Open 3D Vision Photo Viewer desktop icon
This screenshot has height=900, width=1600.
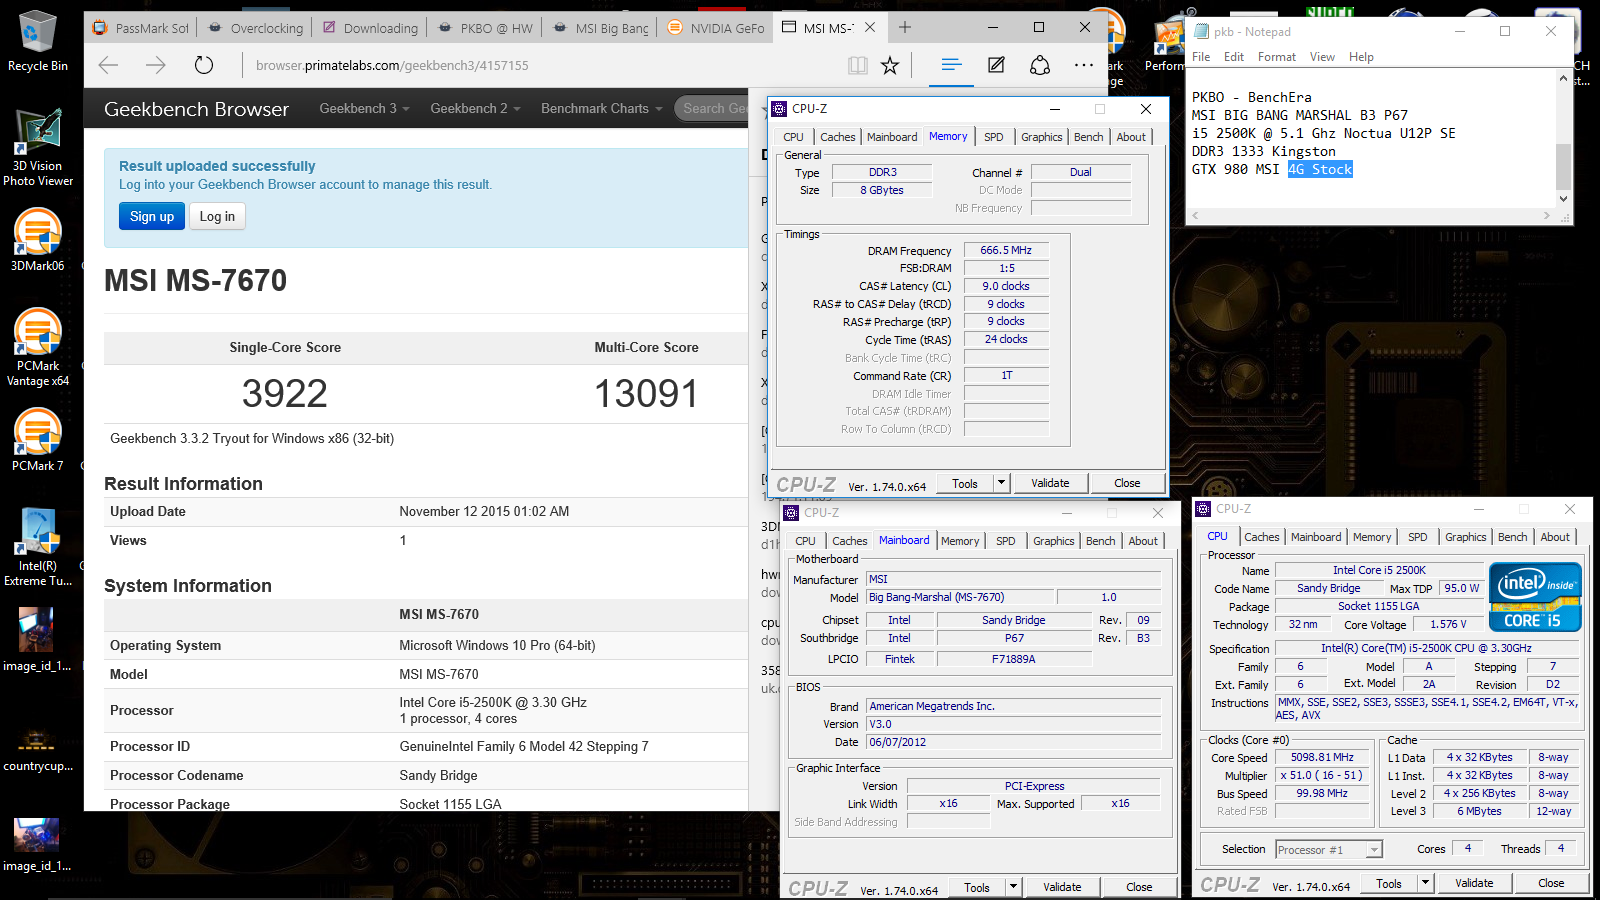37,148
